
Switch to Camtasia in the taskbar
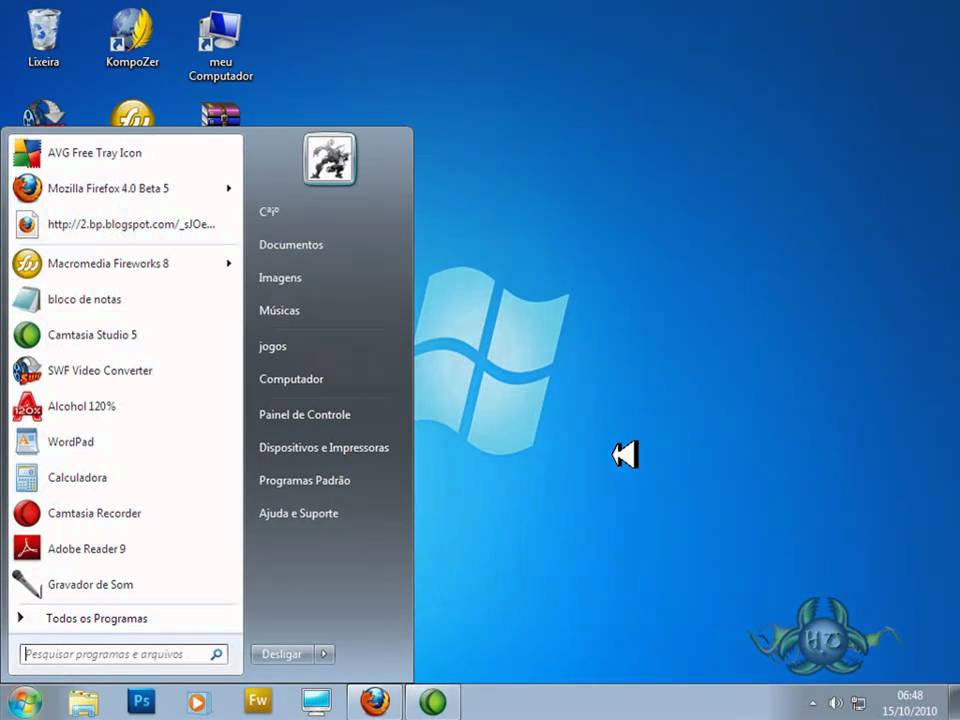point(433,702)
